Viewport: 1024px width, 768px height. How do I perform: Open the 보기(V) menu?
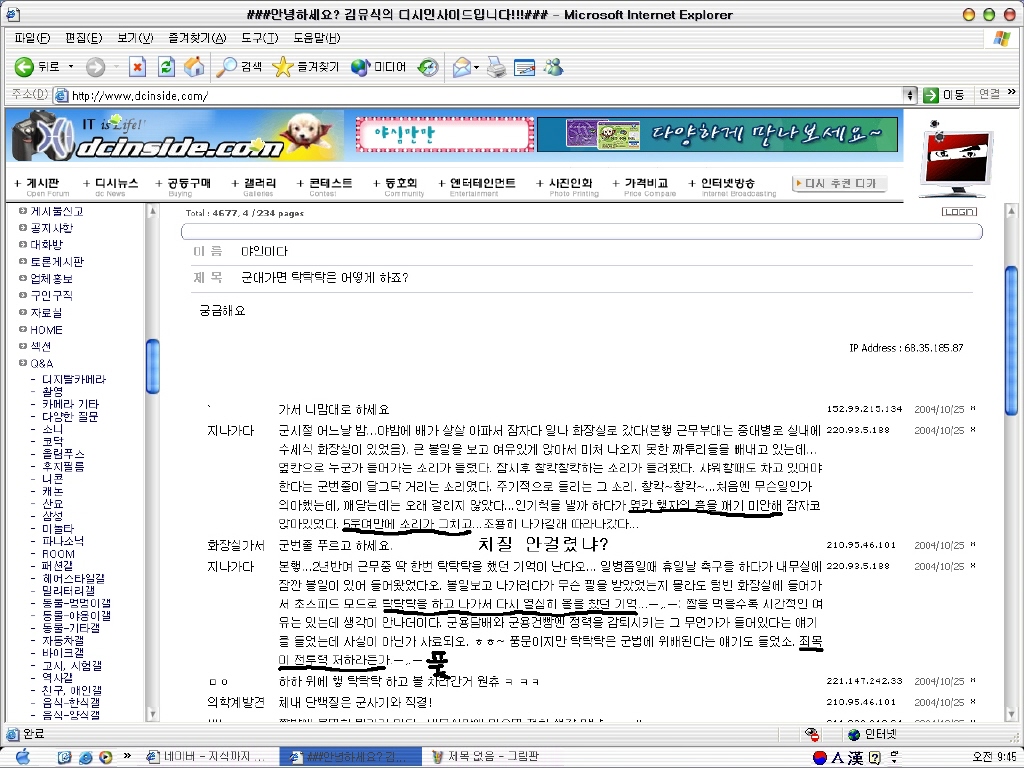coord(135,39)
